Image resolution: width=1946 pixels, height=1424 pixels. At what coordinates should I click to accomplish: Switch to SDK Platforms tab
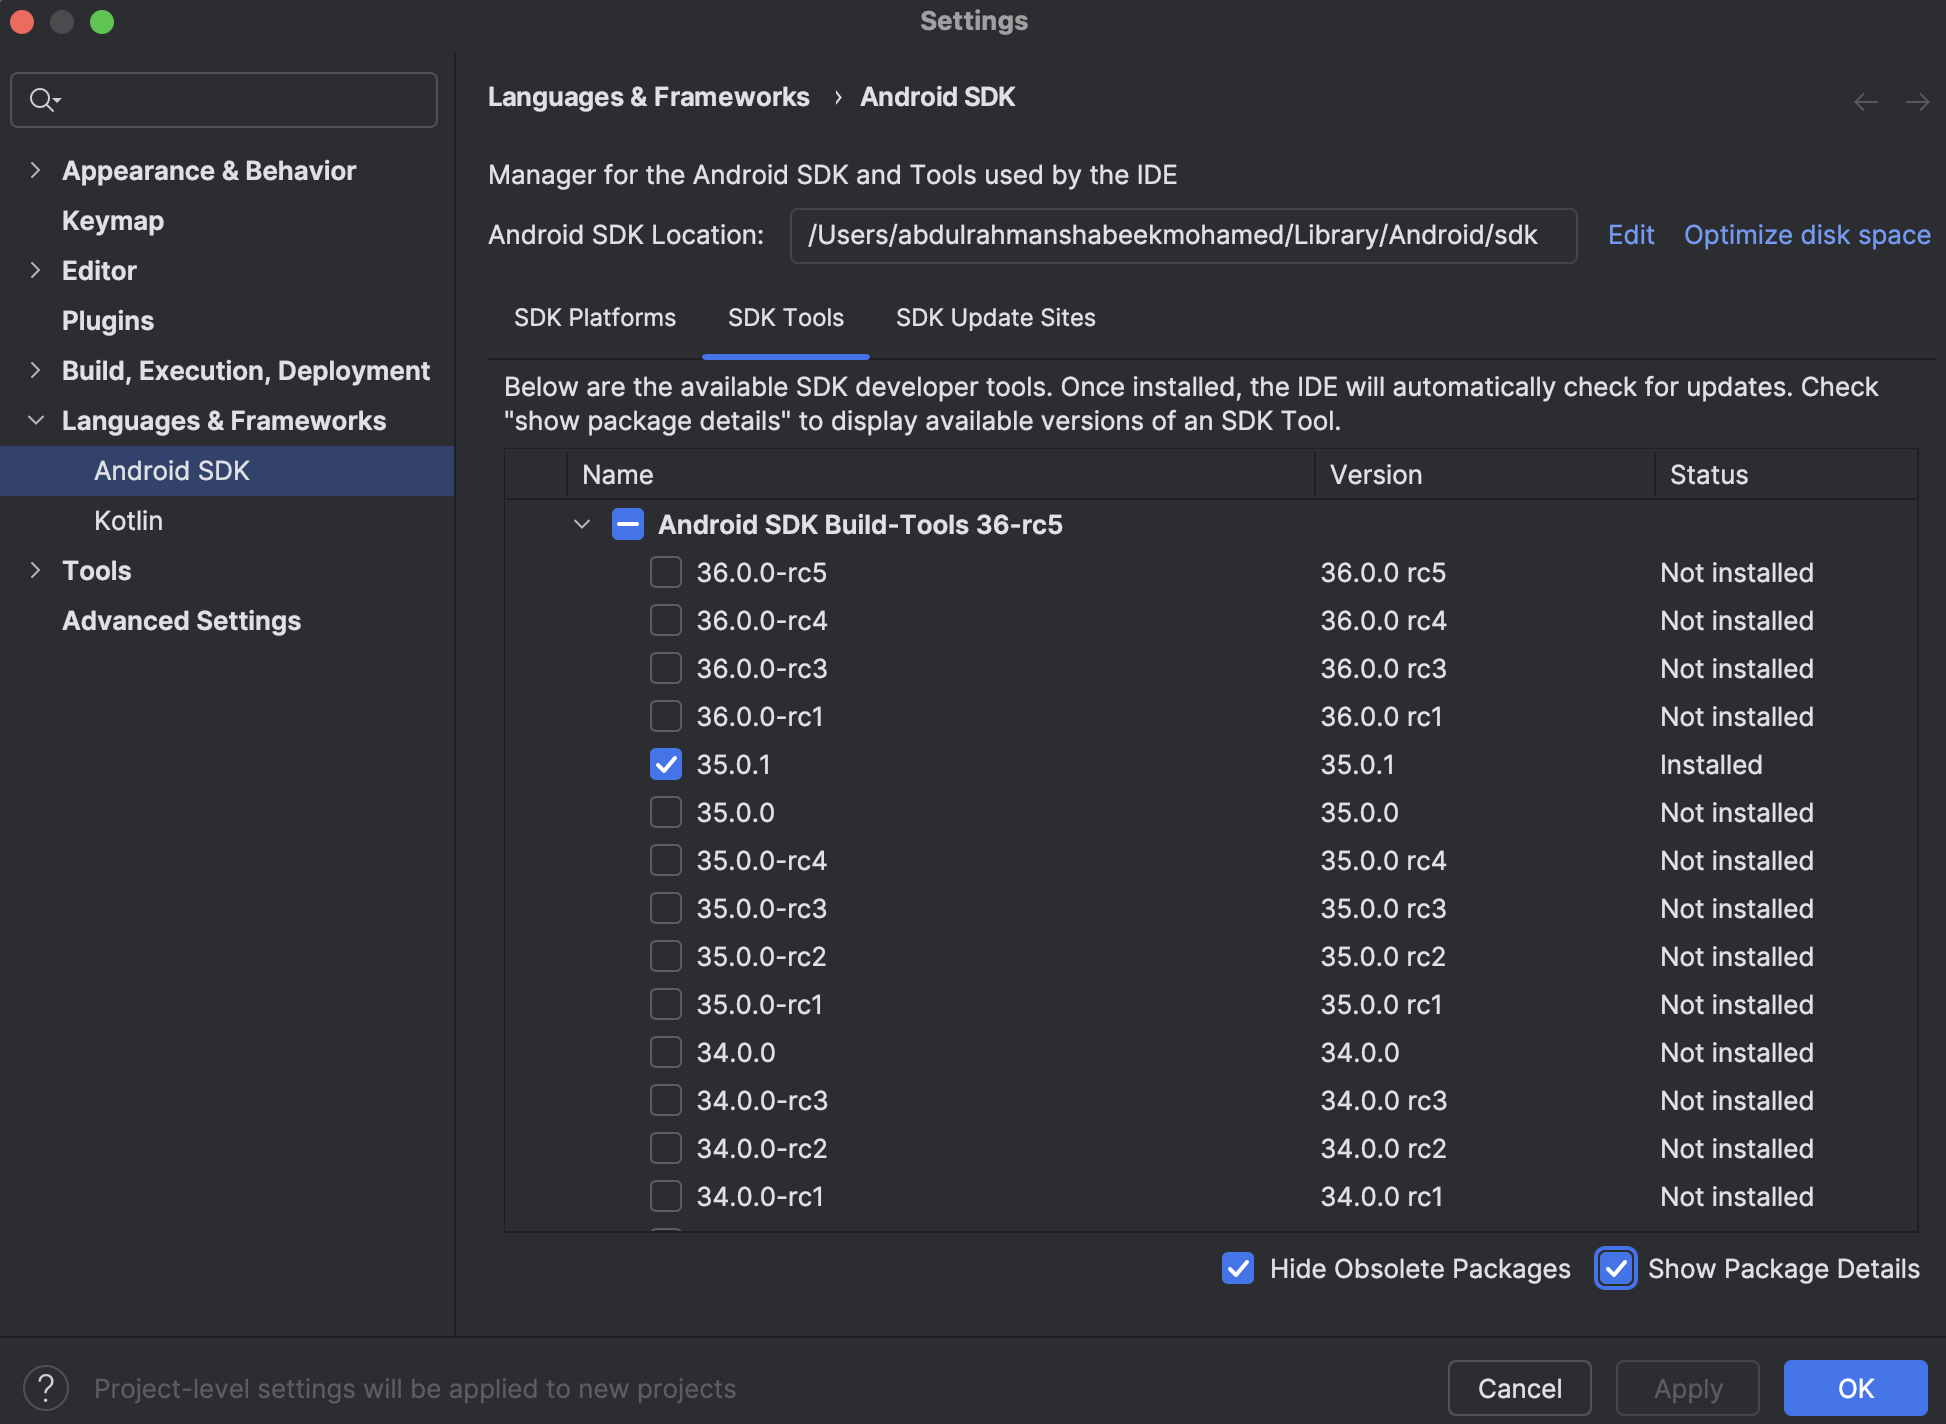(595, 318)
